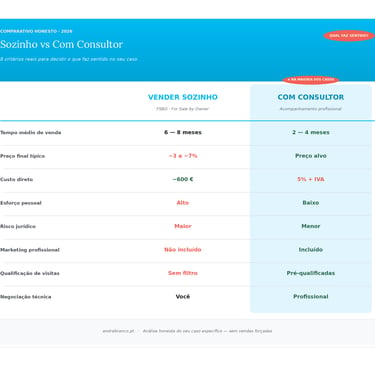Select the 'Sozinho vs Com Consultor' title
Viewport: 375px width, 366px height.
61,44
